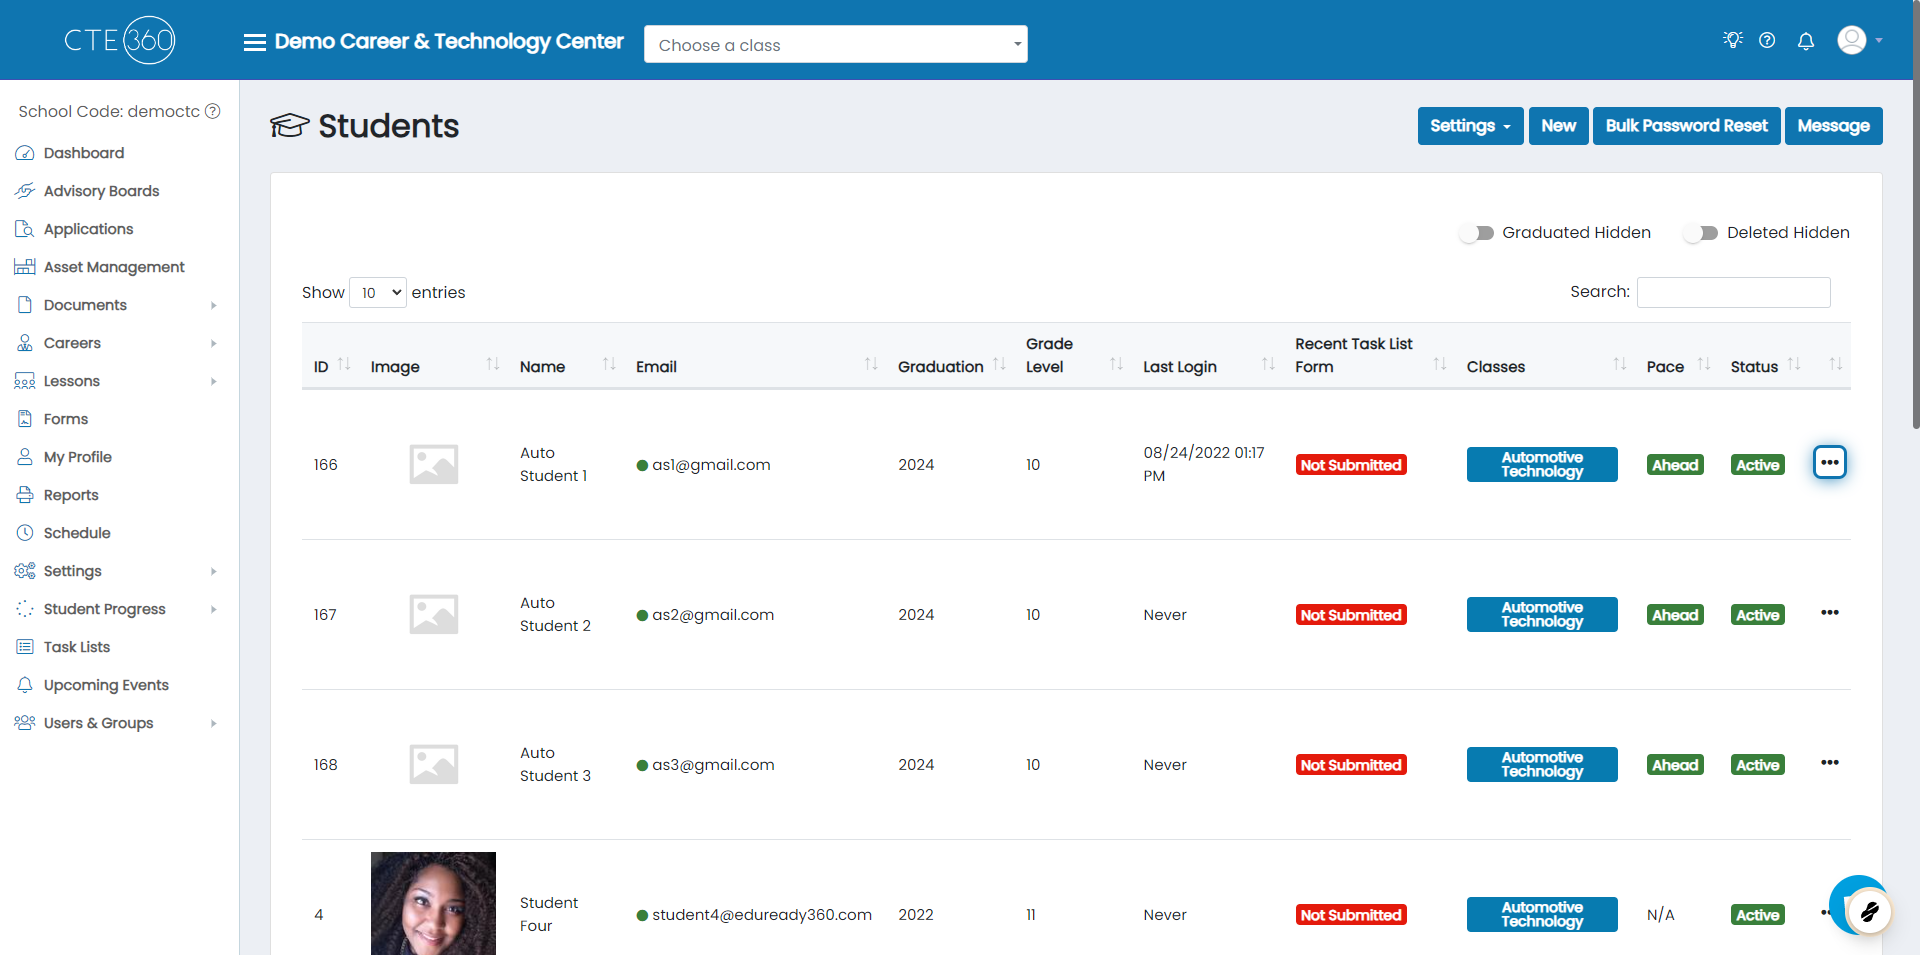The width and height of the screenshot is (1920, 955).
Task: Toggle the Deleted Hidden switch
Action: (x=1700, y=233)
